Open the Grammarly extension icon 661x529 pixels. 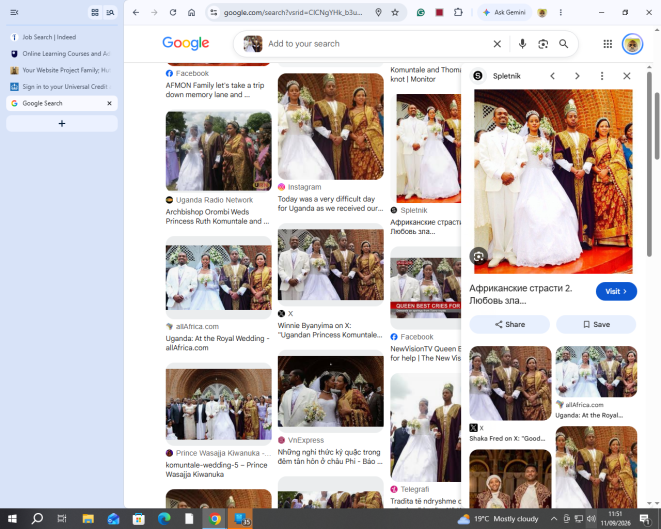420,13
